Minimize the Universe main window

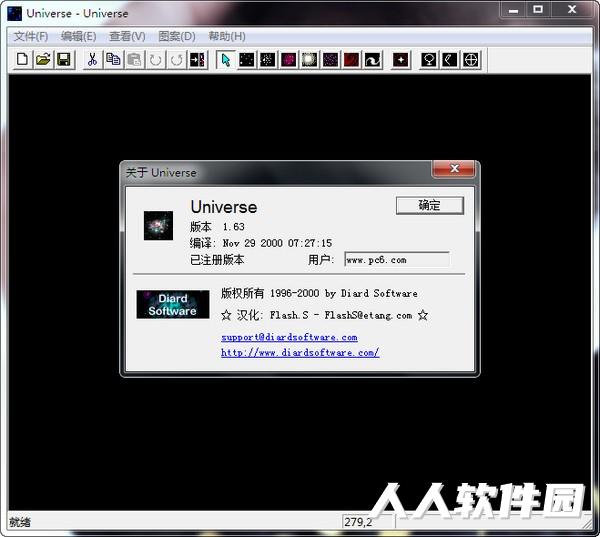[x=514, y=10]
